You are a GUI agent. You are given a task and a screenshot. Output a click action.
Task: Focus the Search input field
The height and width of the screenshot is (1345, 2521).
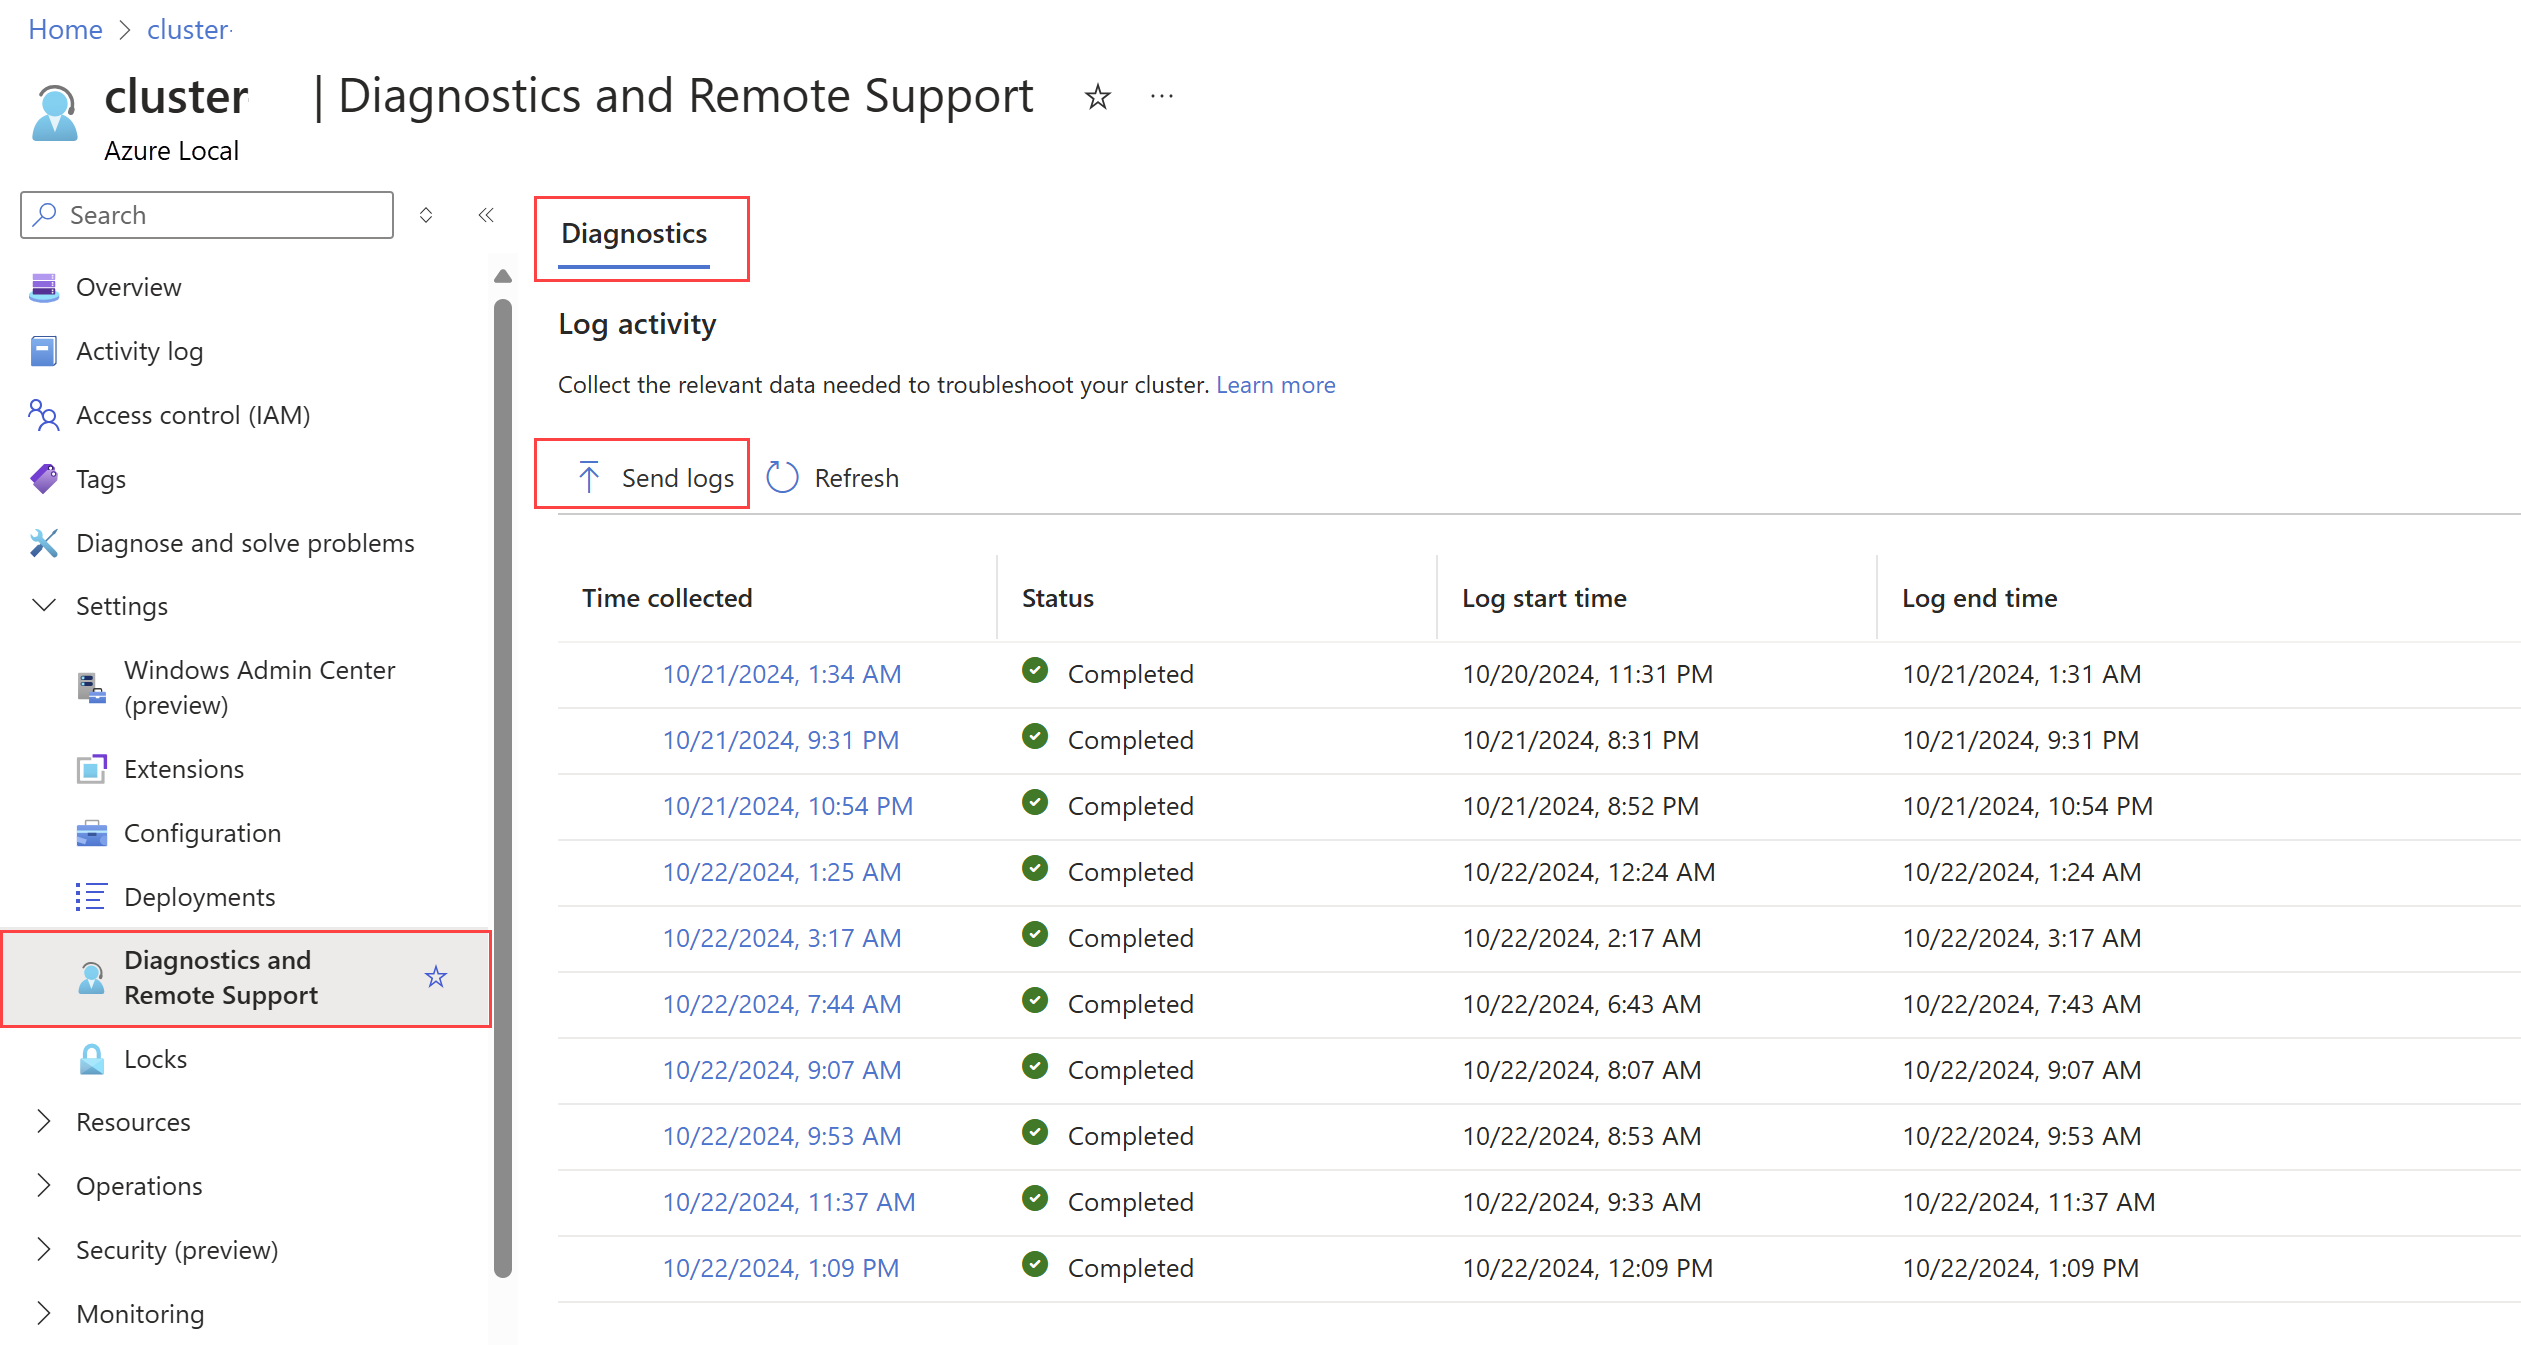(x=220, y=215)
